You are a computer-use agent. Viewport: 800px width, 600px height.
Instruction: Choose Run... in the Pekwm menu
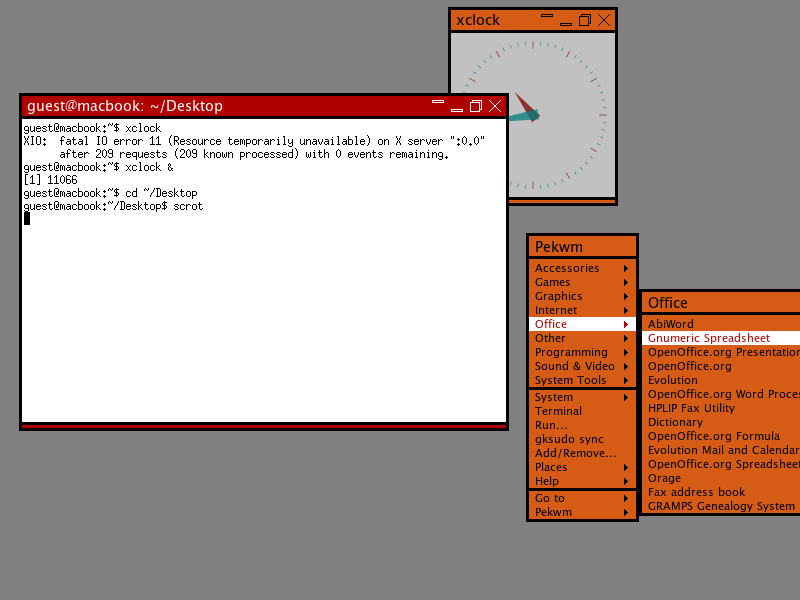pyautogui.click(x=582, y=425)
